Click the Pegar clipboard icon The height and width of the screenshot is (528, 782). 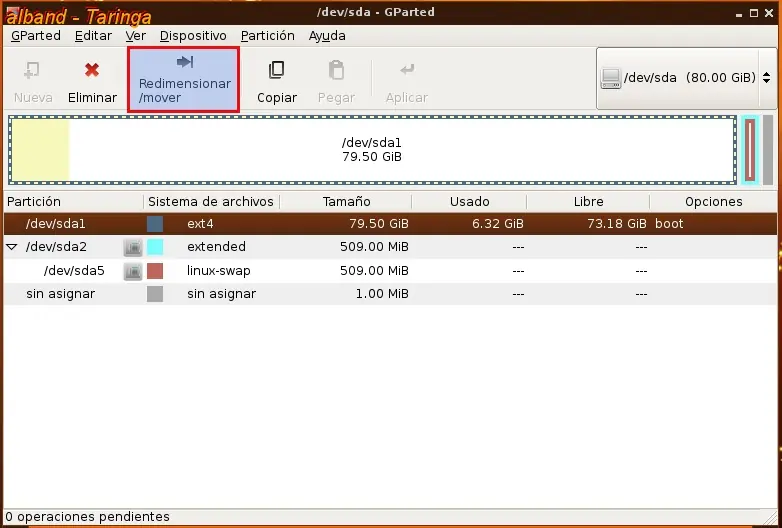[336, 70]
